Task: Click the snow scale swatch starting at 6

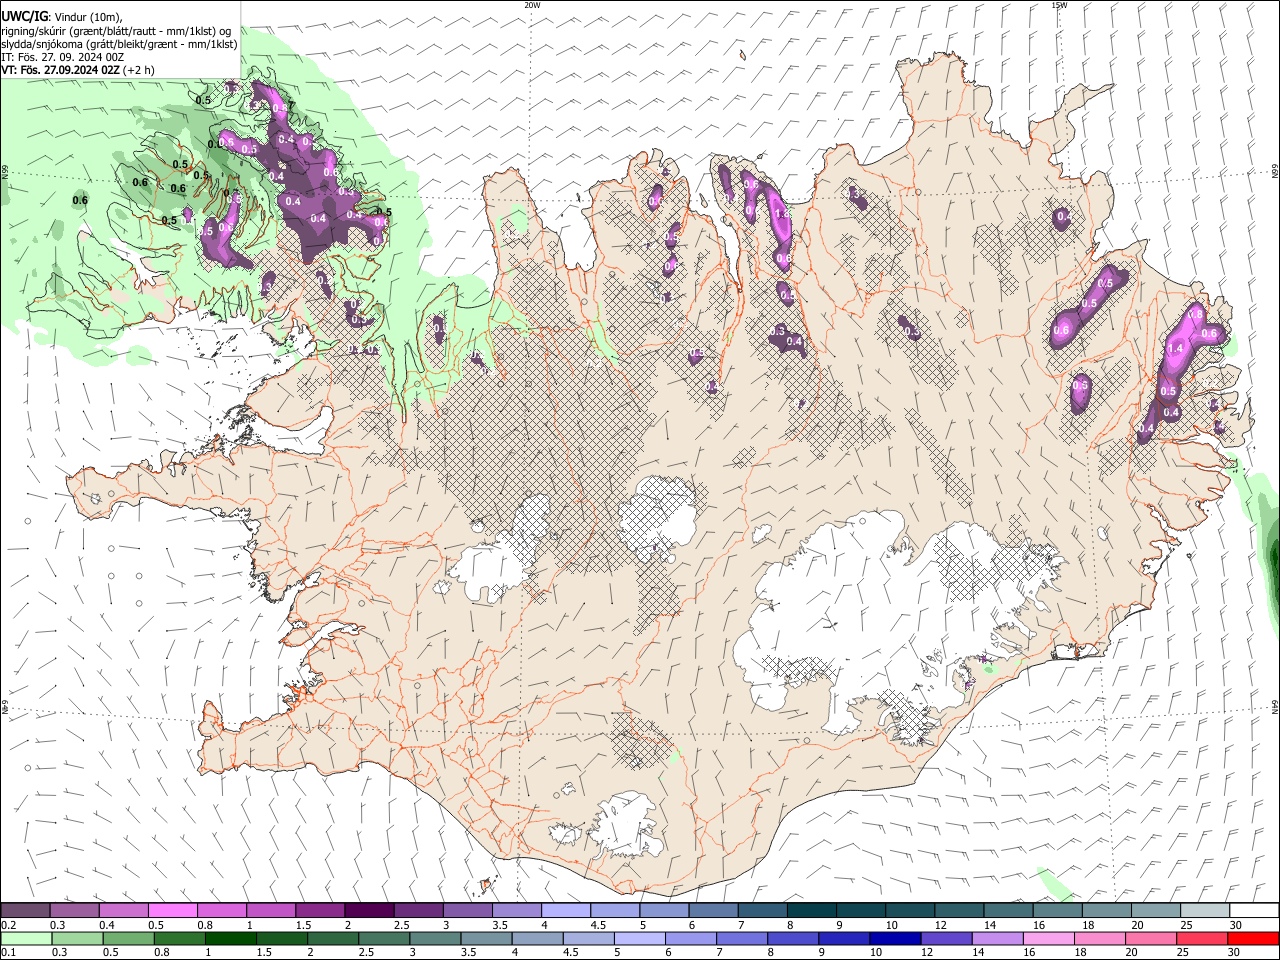Action: [x=713, y=911]
